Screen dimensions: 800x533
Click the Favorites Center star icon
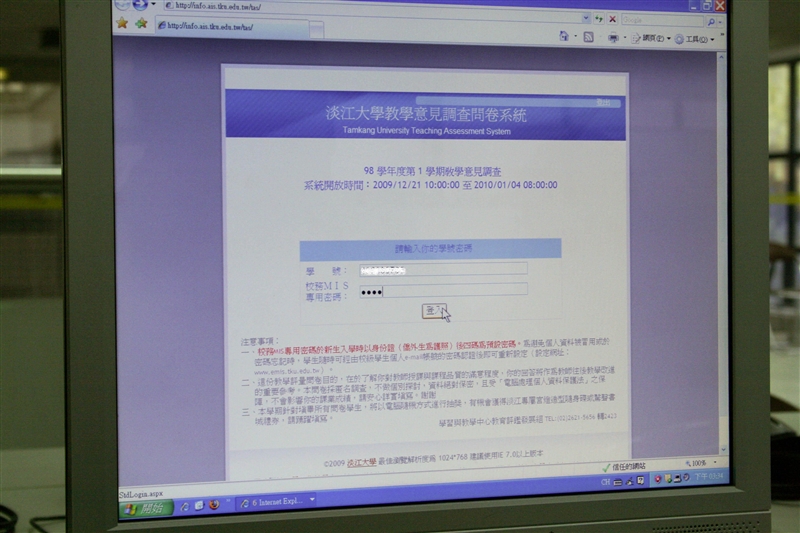(122, 23)
